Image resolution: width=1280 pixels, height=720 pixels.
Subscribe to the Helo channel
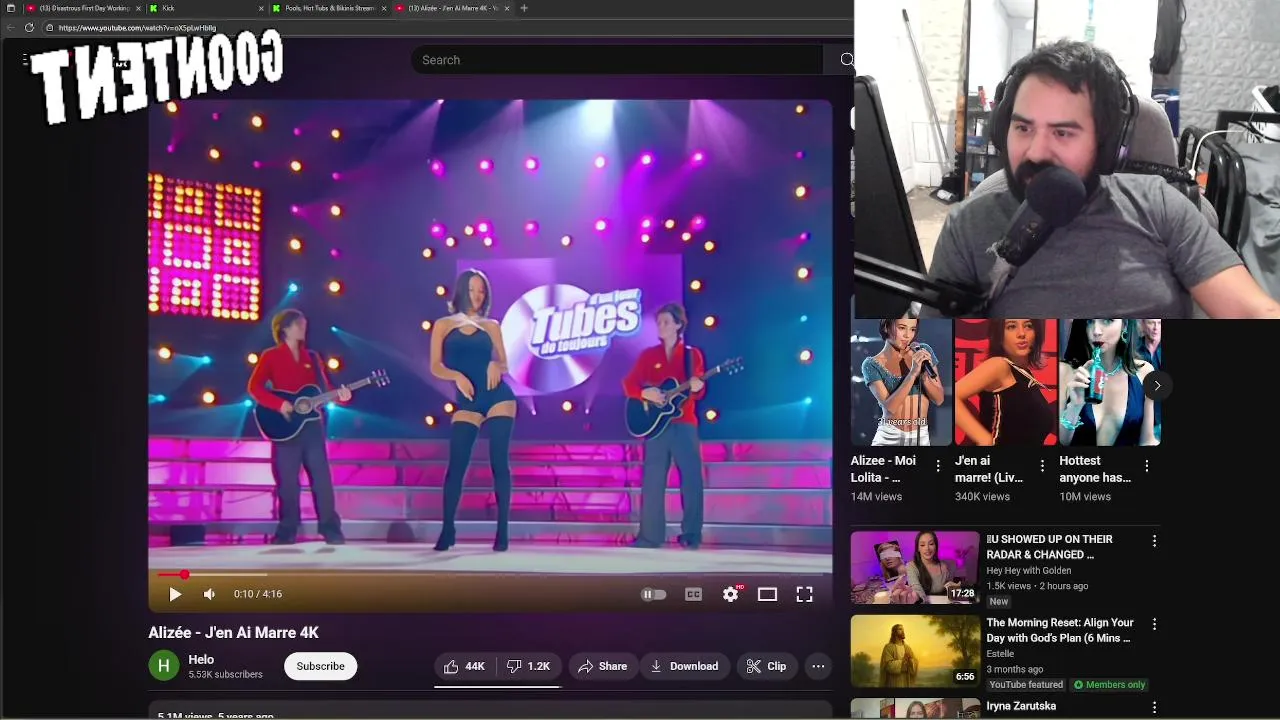pyautogui.click(x=320, y=666)
